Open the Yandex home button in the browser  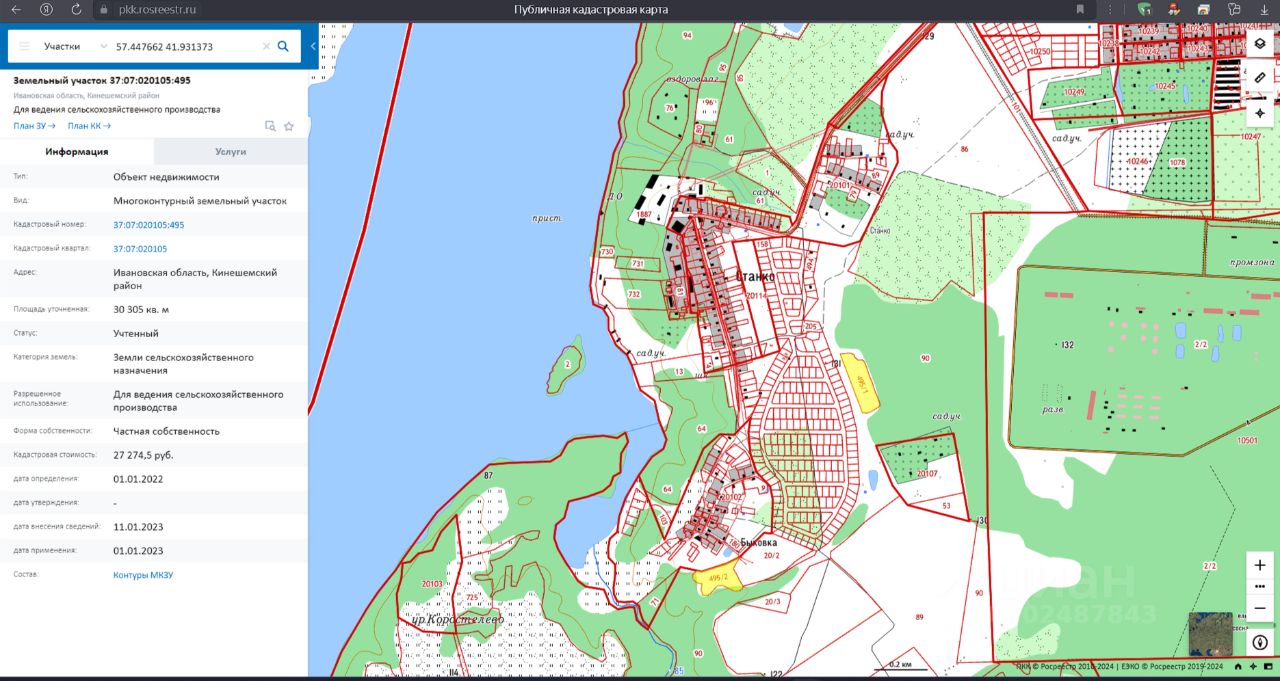[46, 9]
